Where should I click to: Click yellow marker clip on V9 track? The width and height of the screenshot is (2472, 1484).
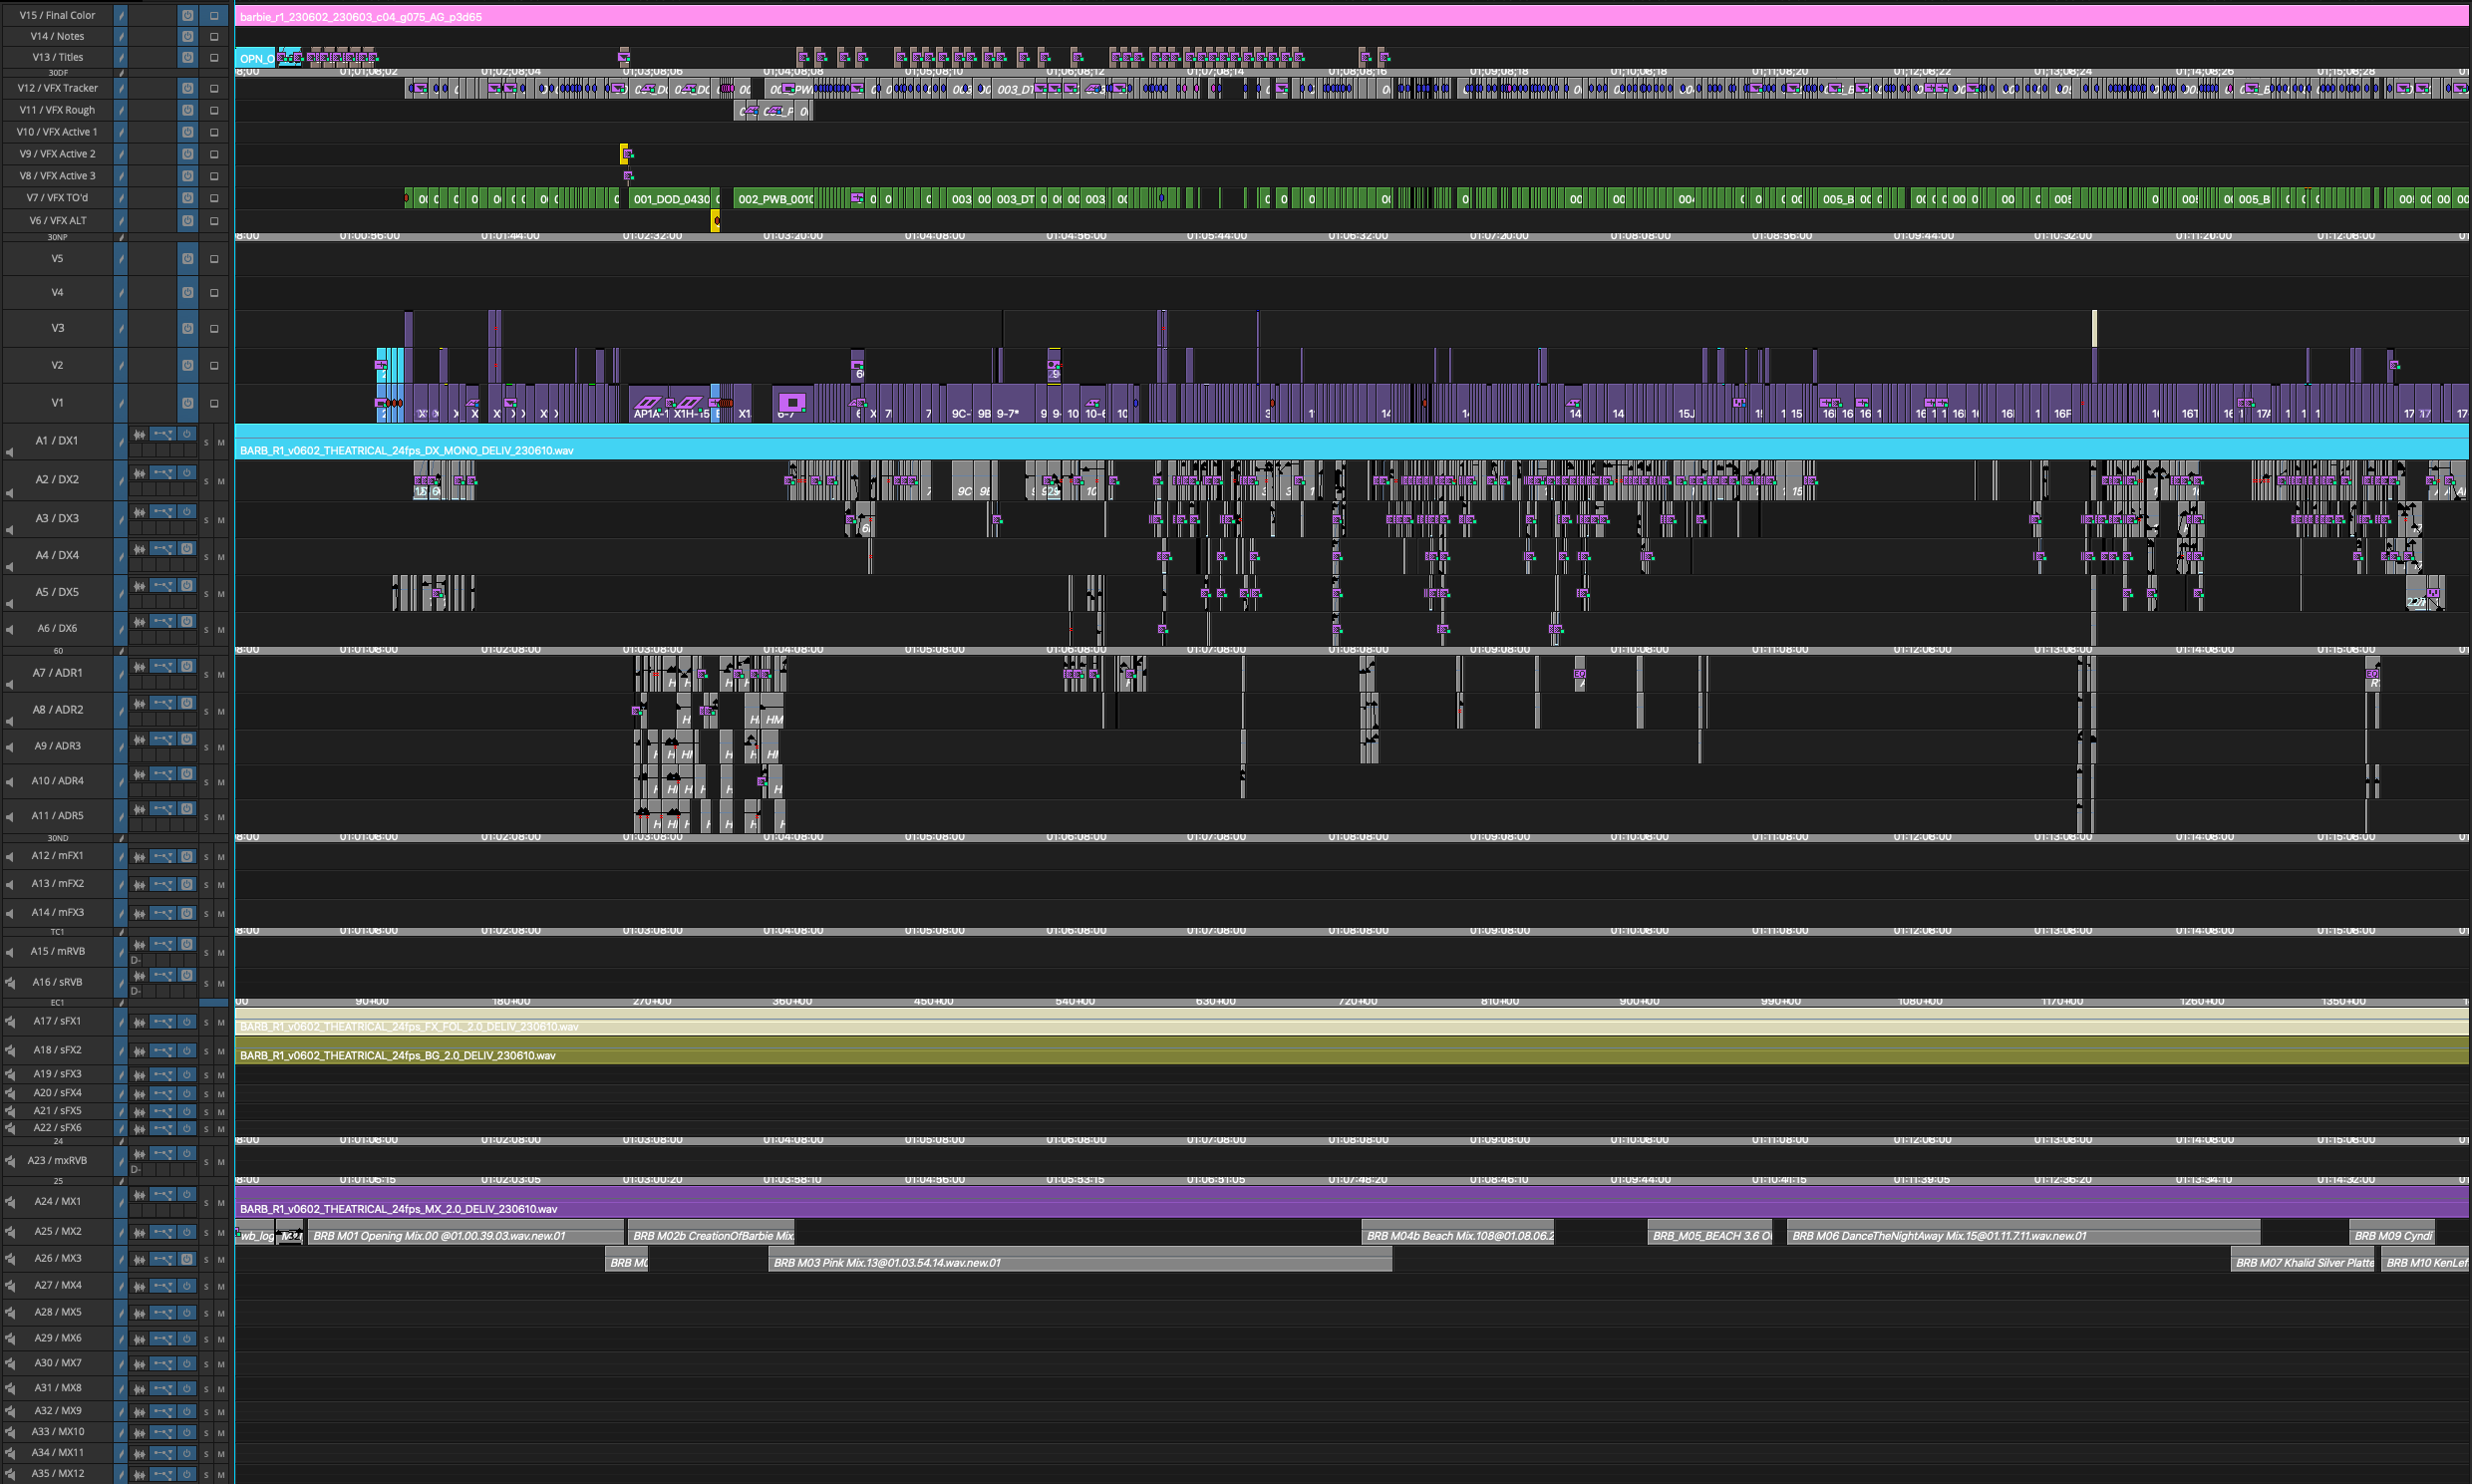click(x=625, y=154)
